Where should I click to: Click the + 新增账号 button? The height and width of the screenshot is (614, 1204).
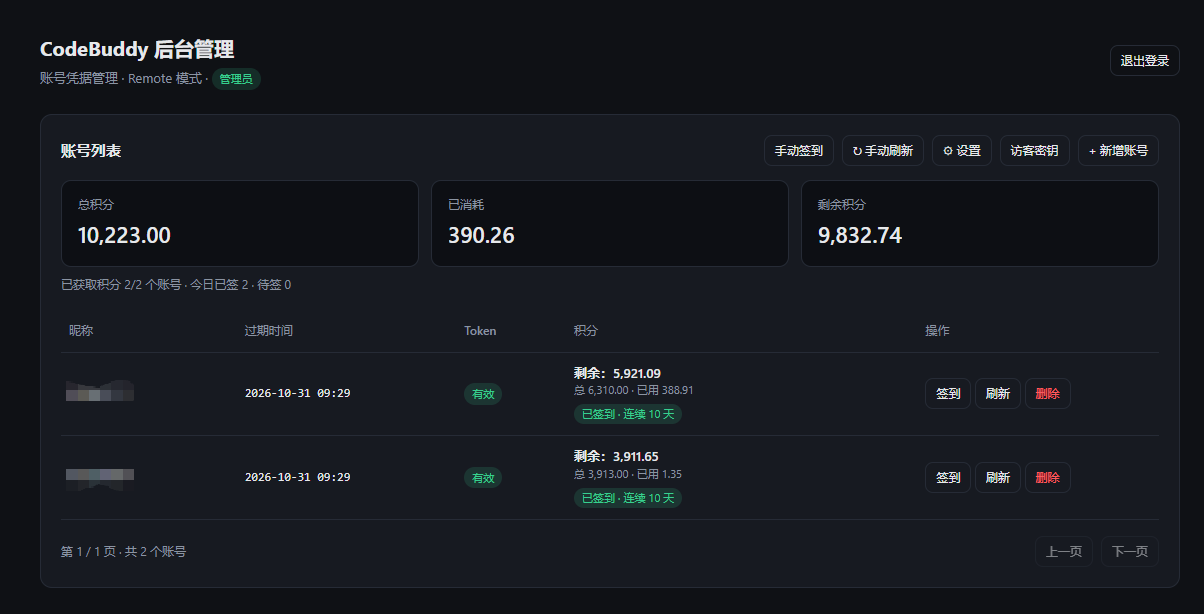point(1118,151)
